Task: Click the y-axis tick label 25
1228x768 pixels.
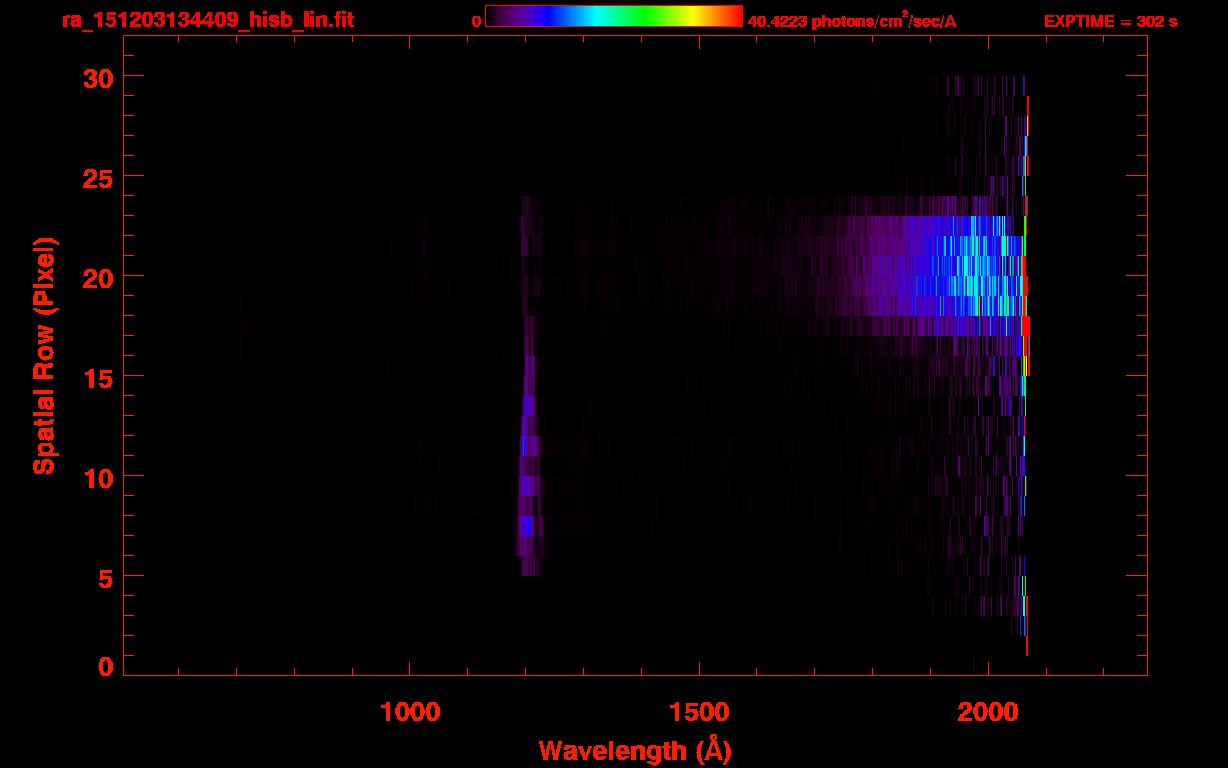Action: pos(98,176)
